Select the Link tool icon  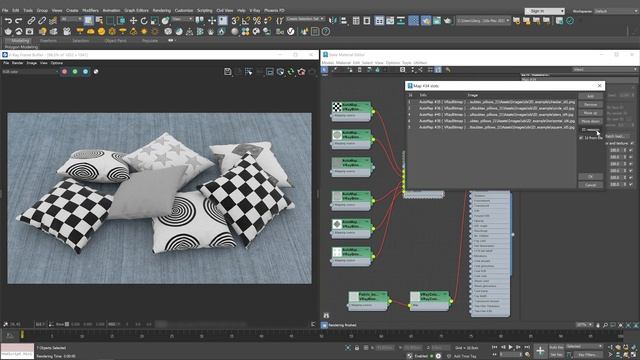coord(31,20)
